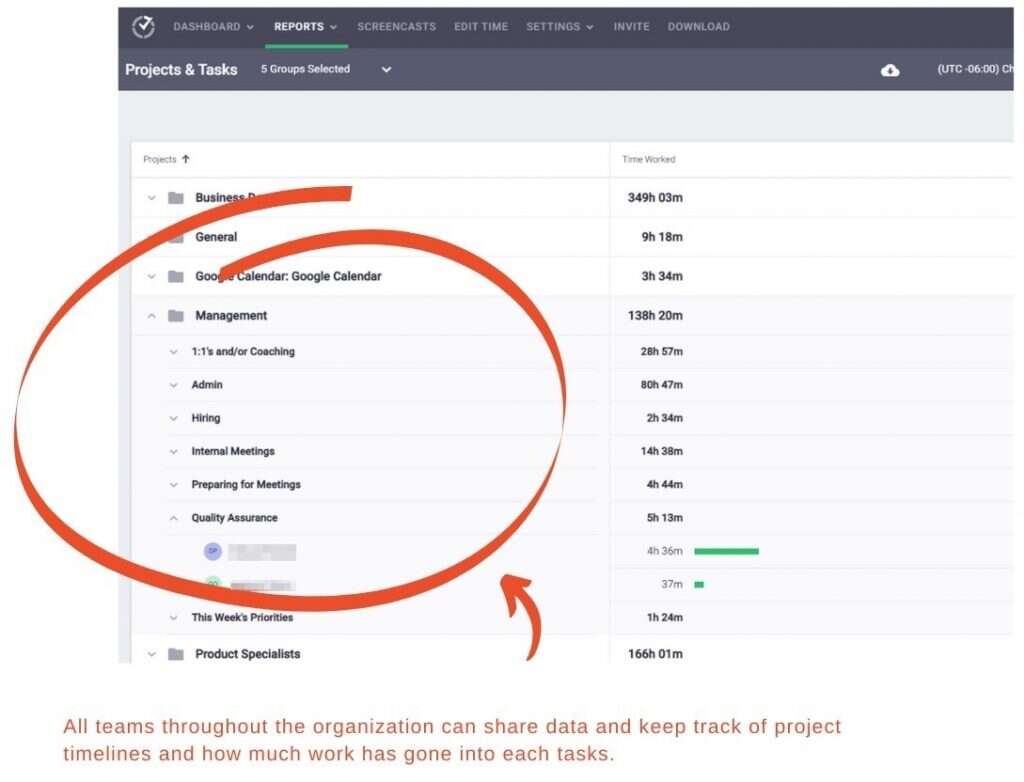Viewport: 1024px width, 782px height.
Task: Click the Product Specialists folder icon
Action: 174,653
